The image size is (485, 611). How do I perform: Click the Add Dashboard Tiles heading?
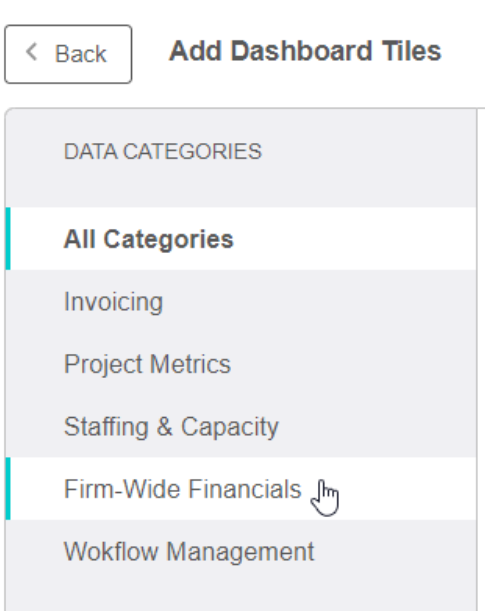305,51
